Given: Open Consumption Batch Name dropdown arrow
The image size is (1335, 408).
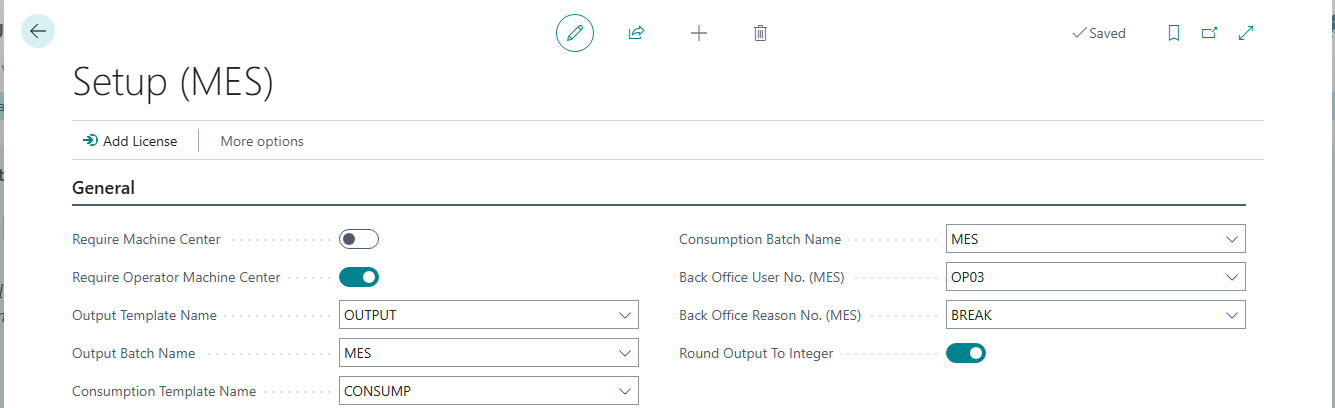Looking at the screenshot, I should coord(1232,239).
